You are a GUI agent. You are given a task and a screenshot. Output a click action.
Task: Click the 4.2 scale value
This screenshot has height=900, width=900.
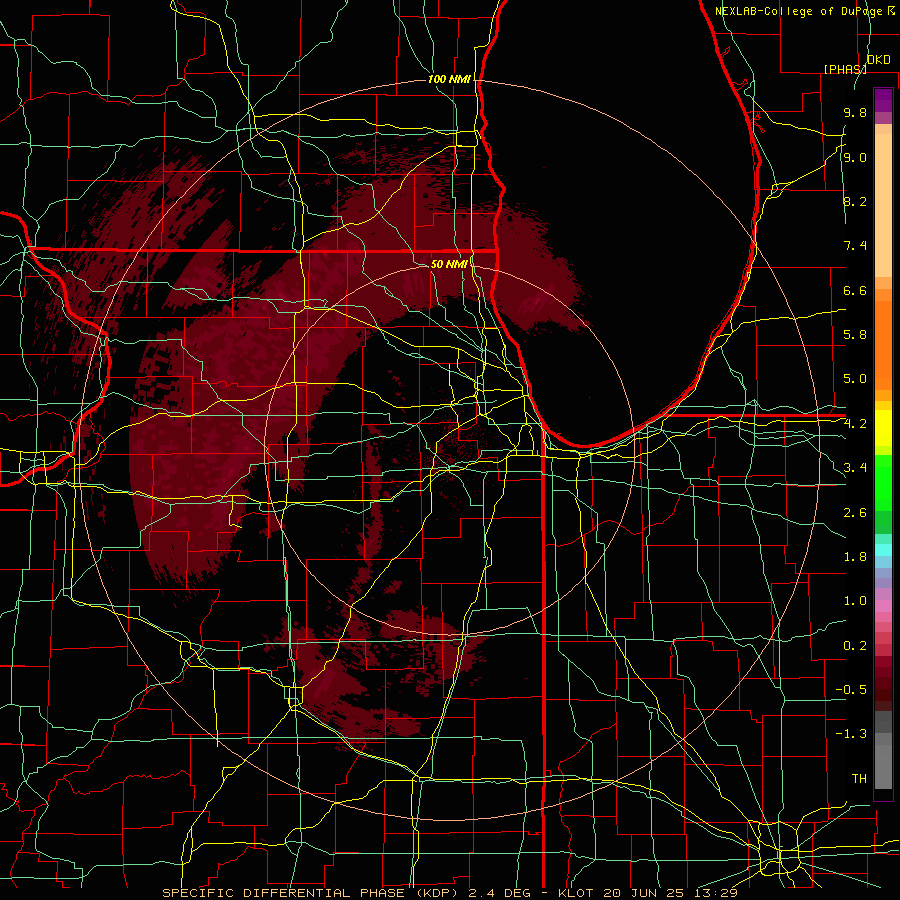tap(855, 424)
